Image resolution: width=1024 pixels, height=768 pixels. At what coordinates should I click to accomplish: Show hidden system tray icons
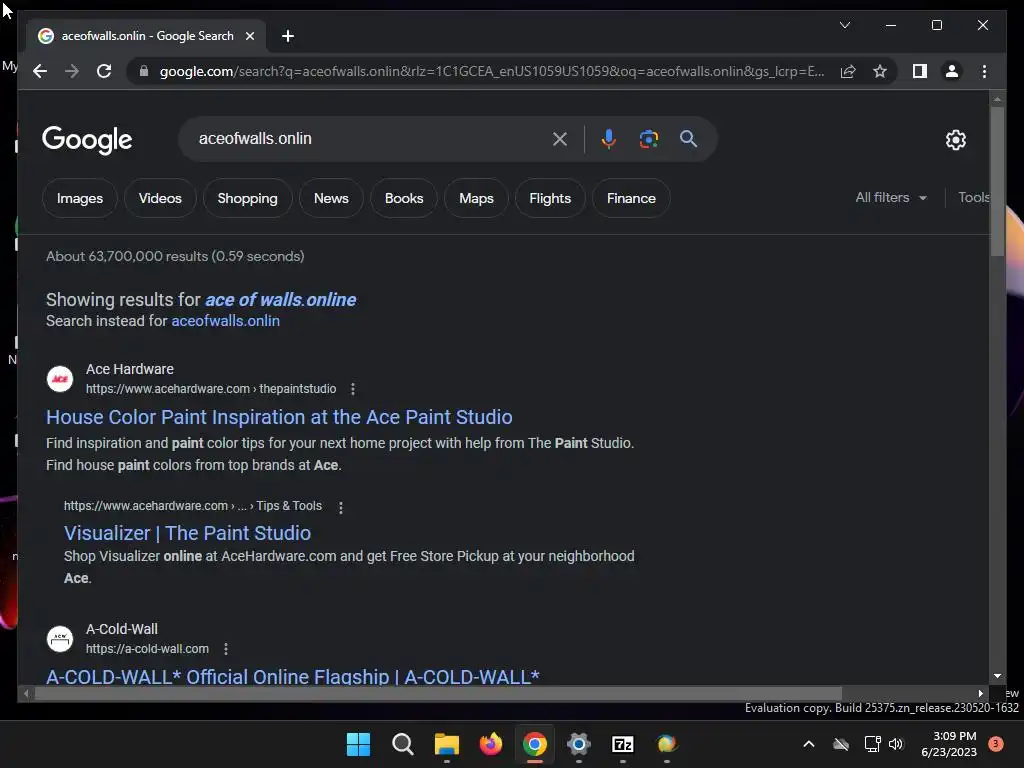coord(808,744)
